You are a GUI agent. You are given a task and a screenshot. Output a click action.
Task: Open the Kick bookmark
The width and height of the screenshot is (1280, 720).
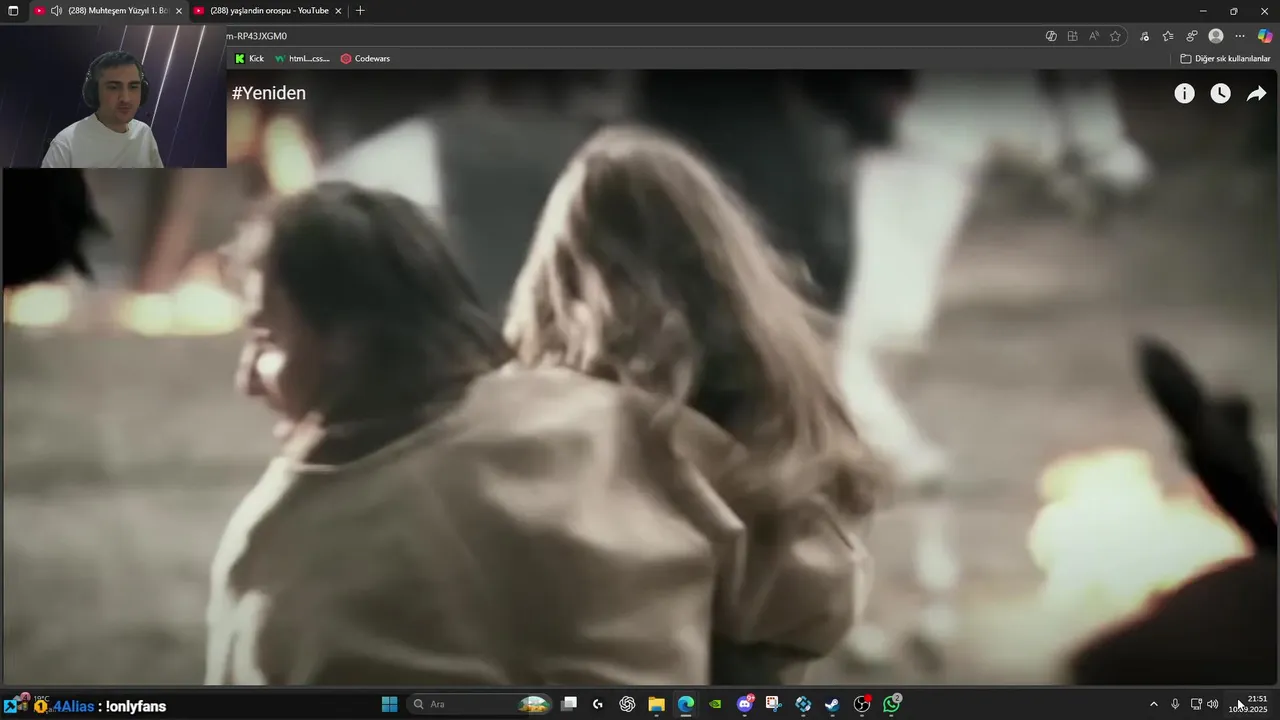[x=249, y=59]
